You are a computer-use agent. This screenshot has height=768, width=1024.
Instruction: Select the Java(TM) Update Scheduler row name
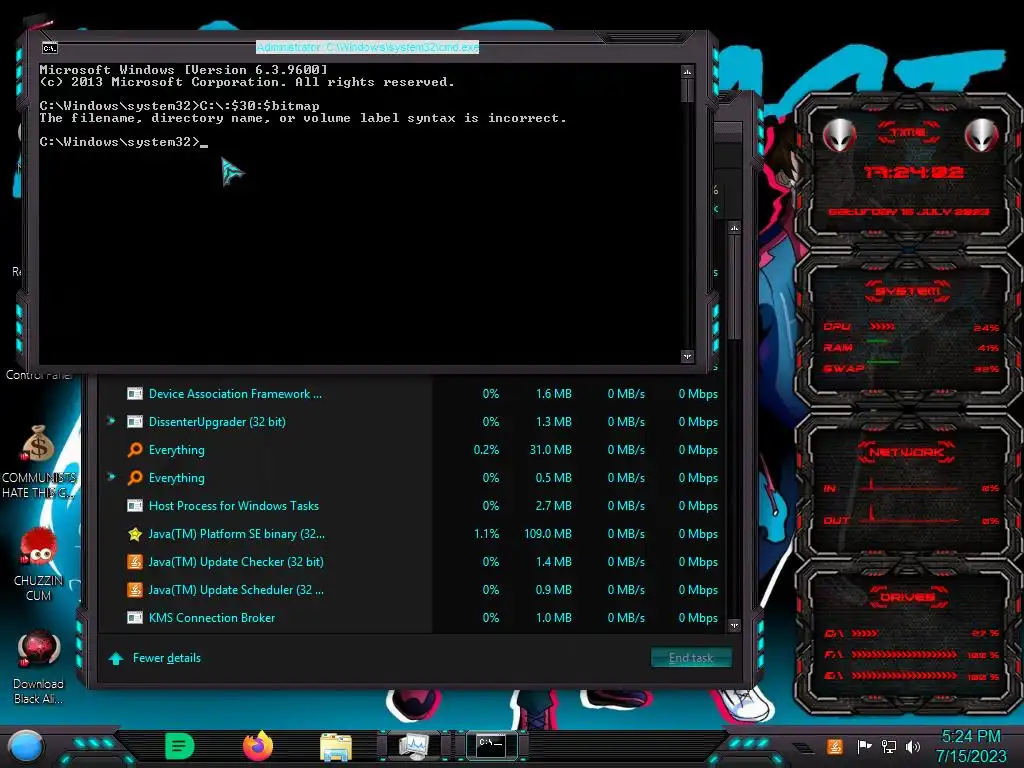(236, 590)
